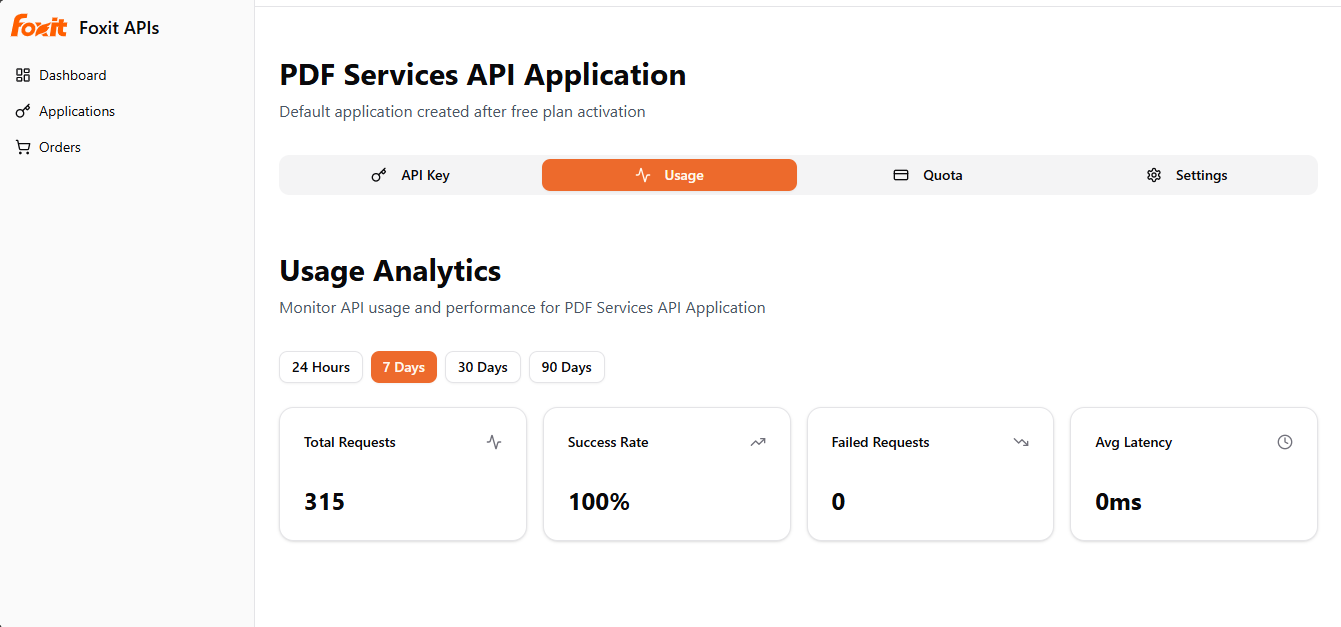Select the Usage tab
The width and height of the screenshot is (1341, 627).
pos(669,175)
